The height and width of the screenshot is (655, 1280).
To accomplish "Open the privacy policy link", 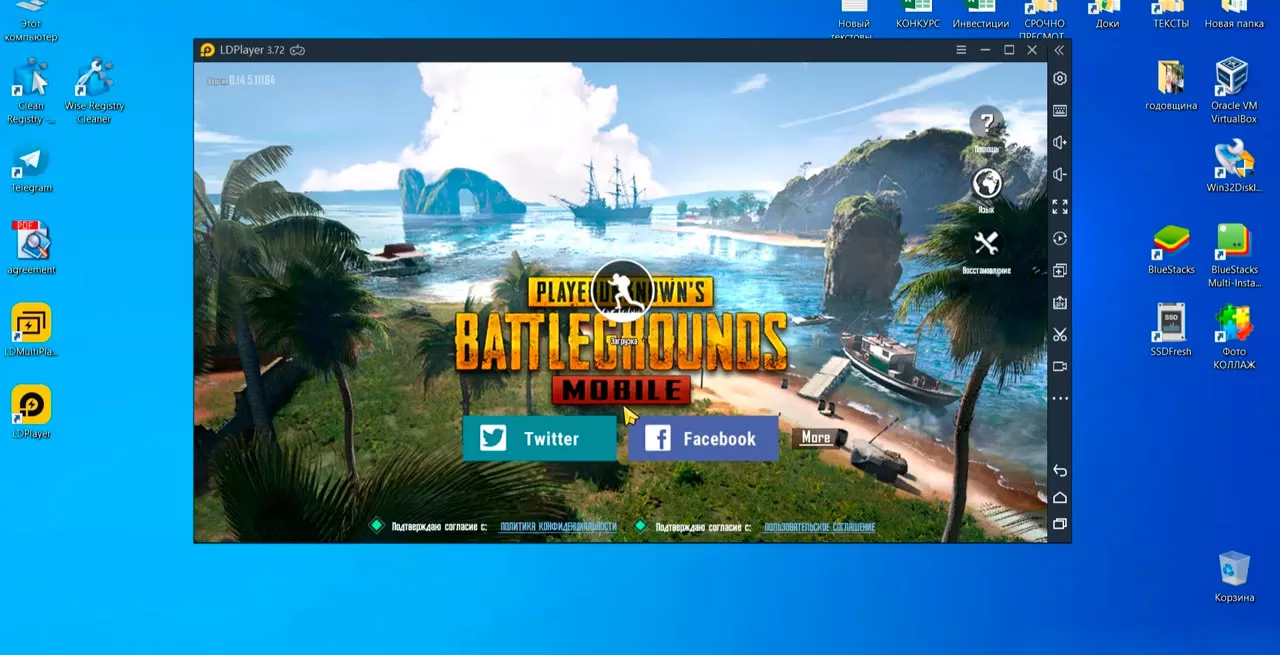I will click(558, 527).
